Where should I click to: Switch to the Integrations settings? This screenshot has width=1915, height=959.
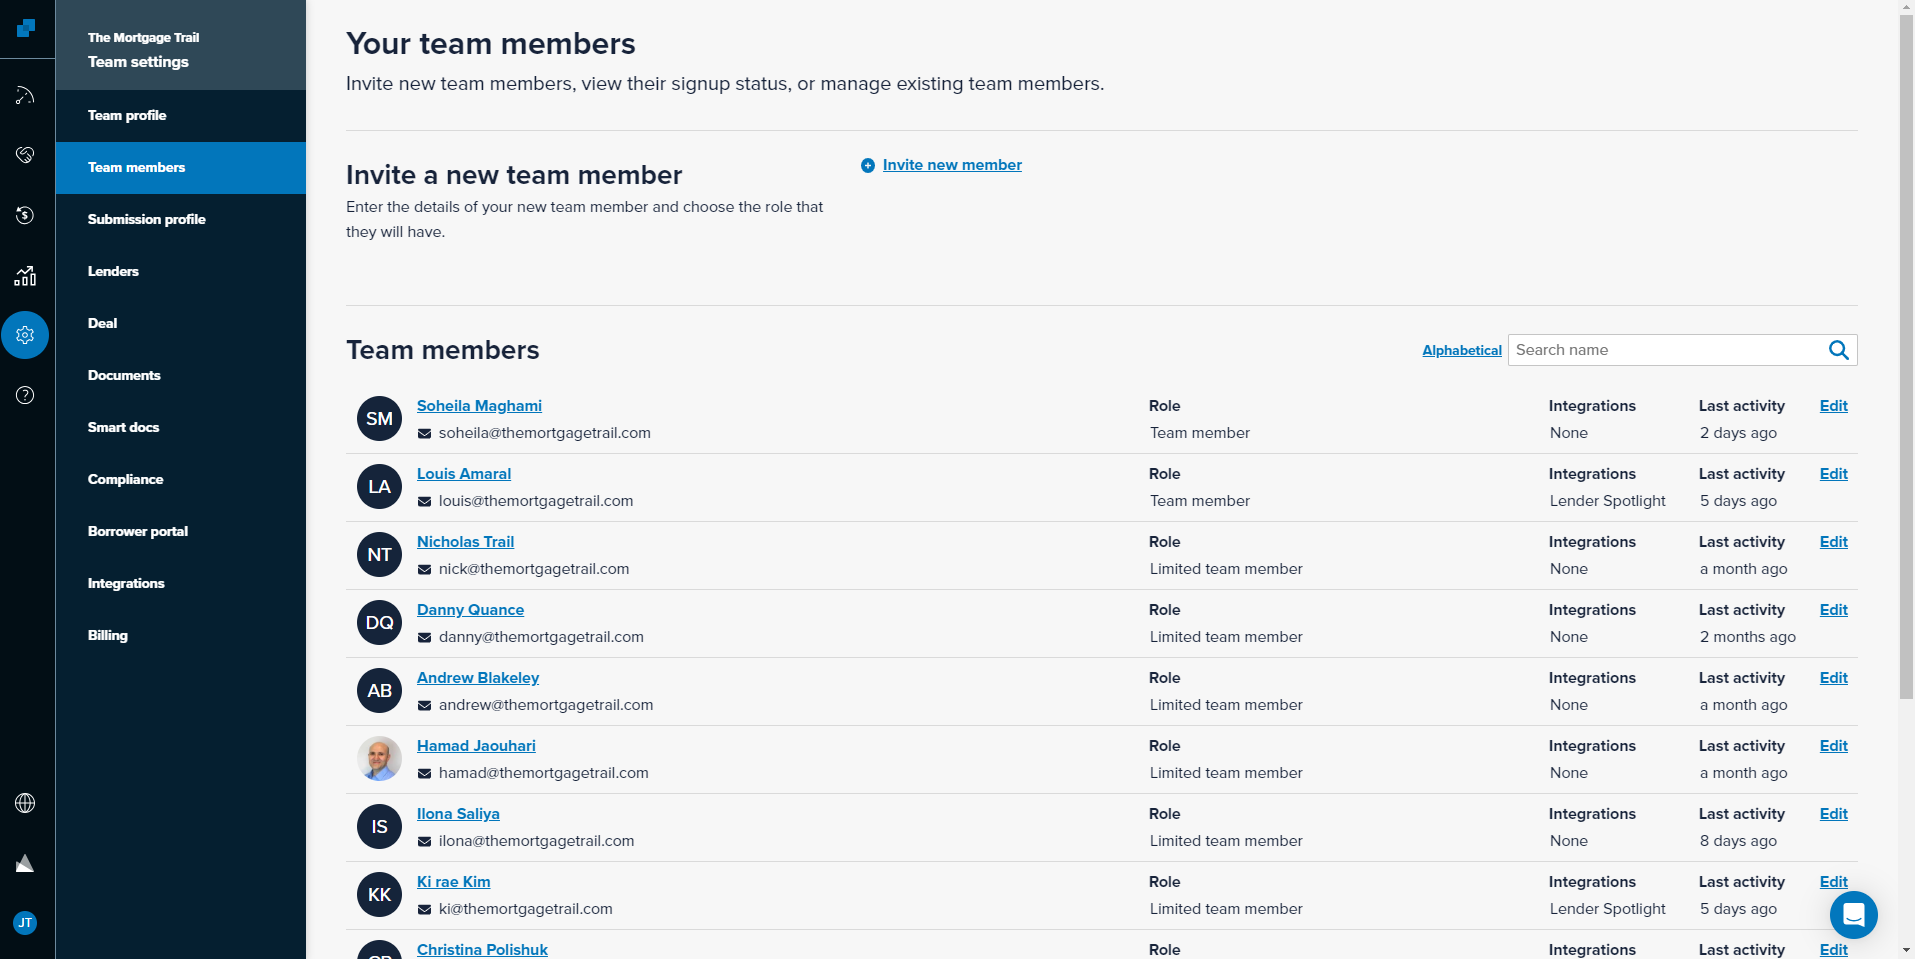coord(126,583)
